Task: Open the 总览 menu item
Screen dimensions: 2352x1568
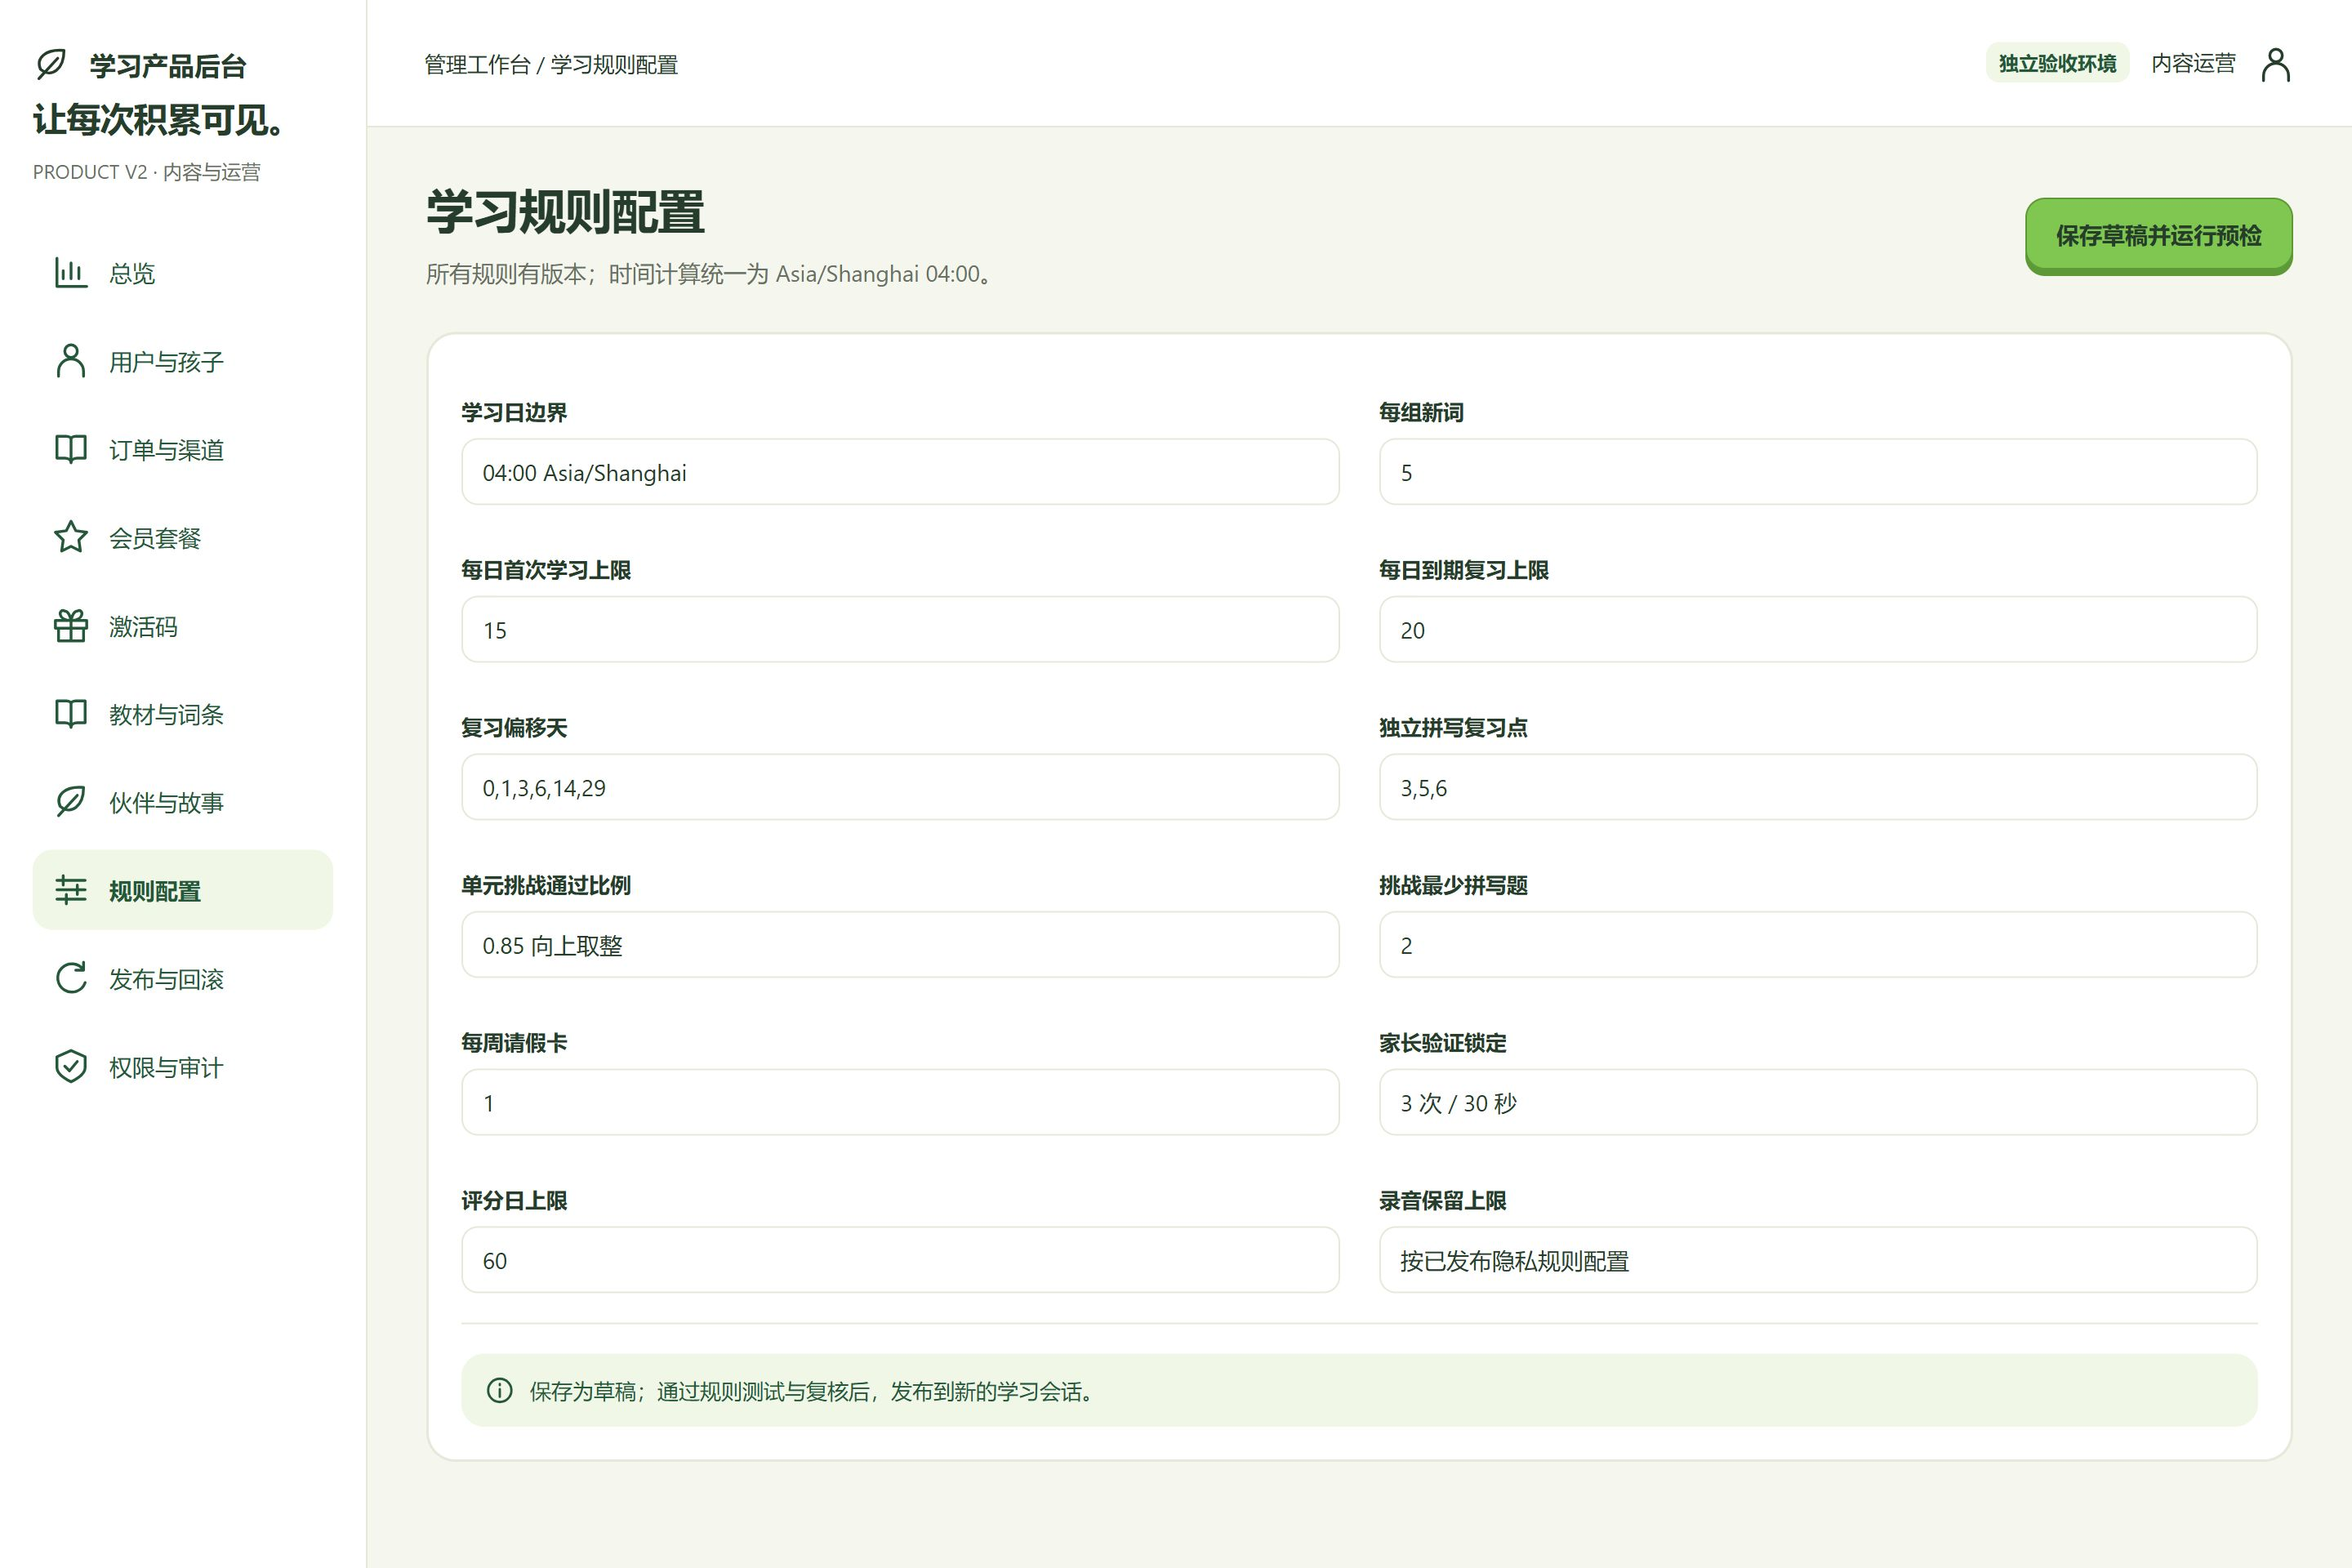Action: pos(183,273)
